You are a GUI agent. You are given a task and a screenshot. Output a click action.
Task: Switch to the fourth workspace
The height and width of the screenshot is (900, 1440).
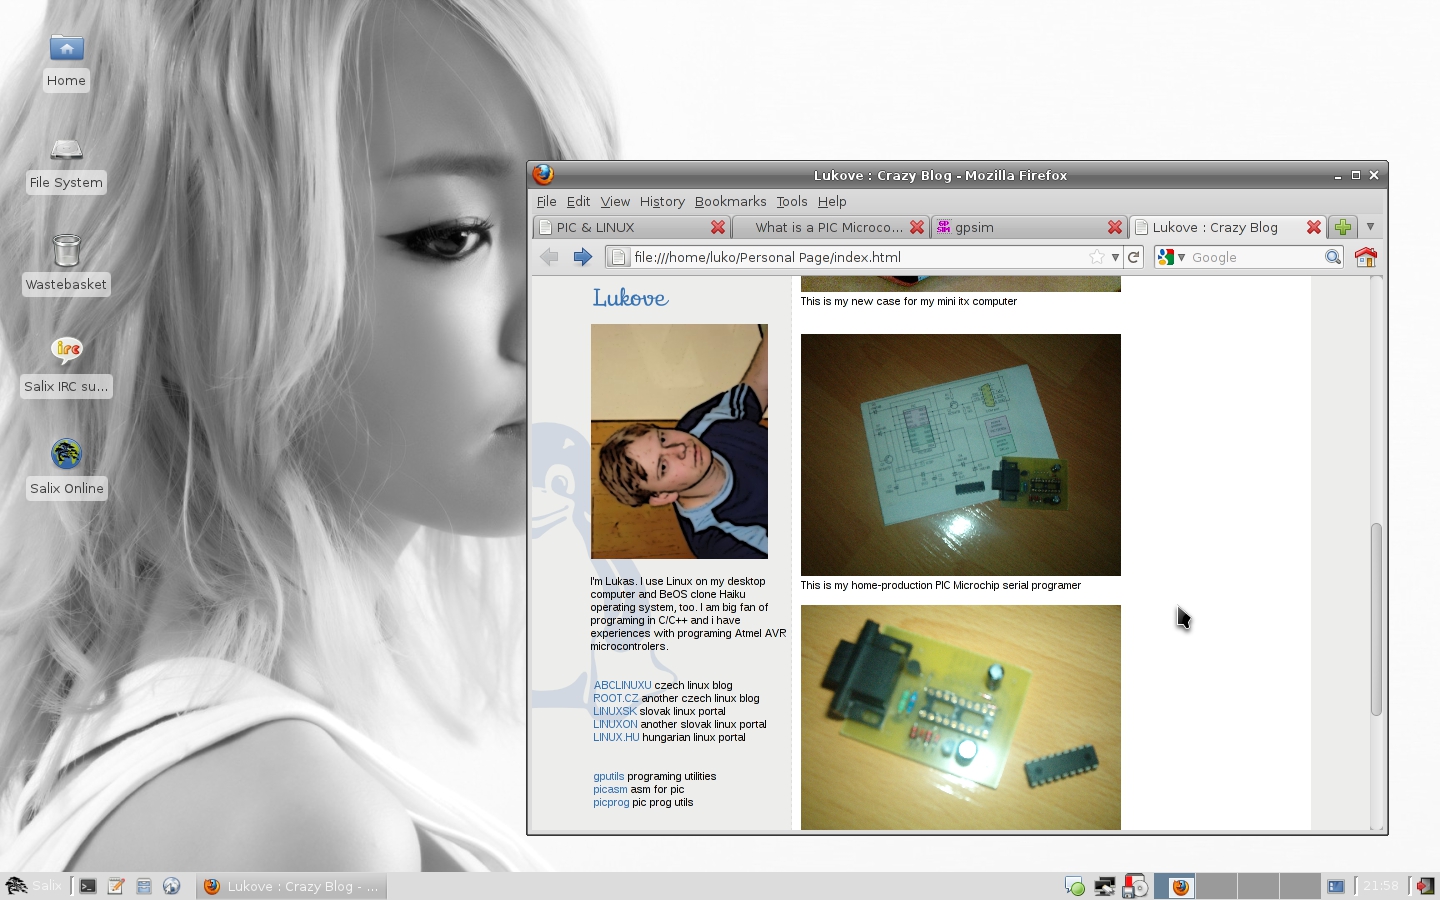(x=1300, y=886)
